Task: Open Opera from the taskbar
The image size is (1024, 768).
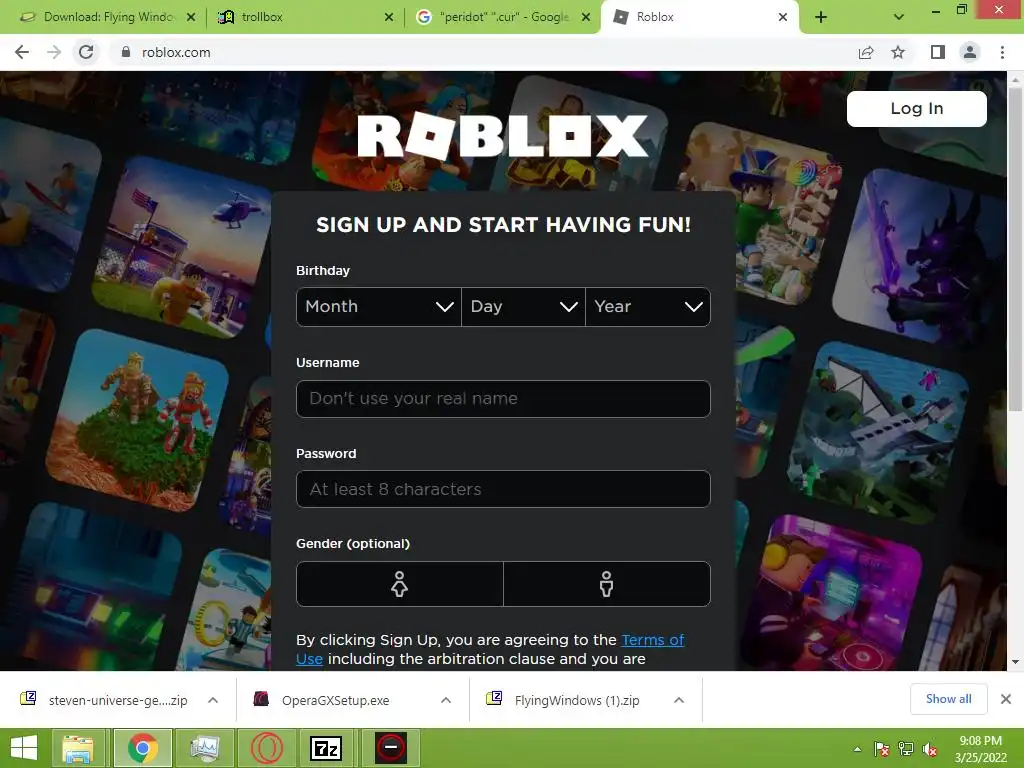Action: coord(266,748)
